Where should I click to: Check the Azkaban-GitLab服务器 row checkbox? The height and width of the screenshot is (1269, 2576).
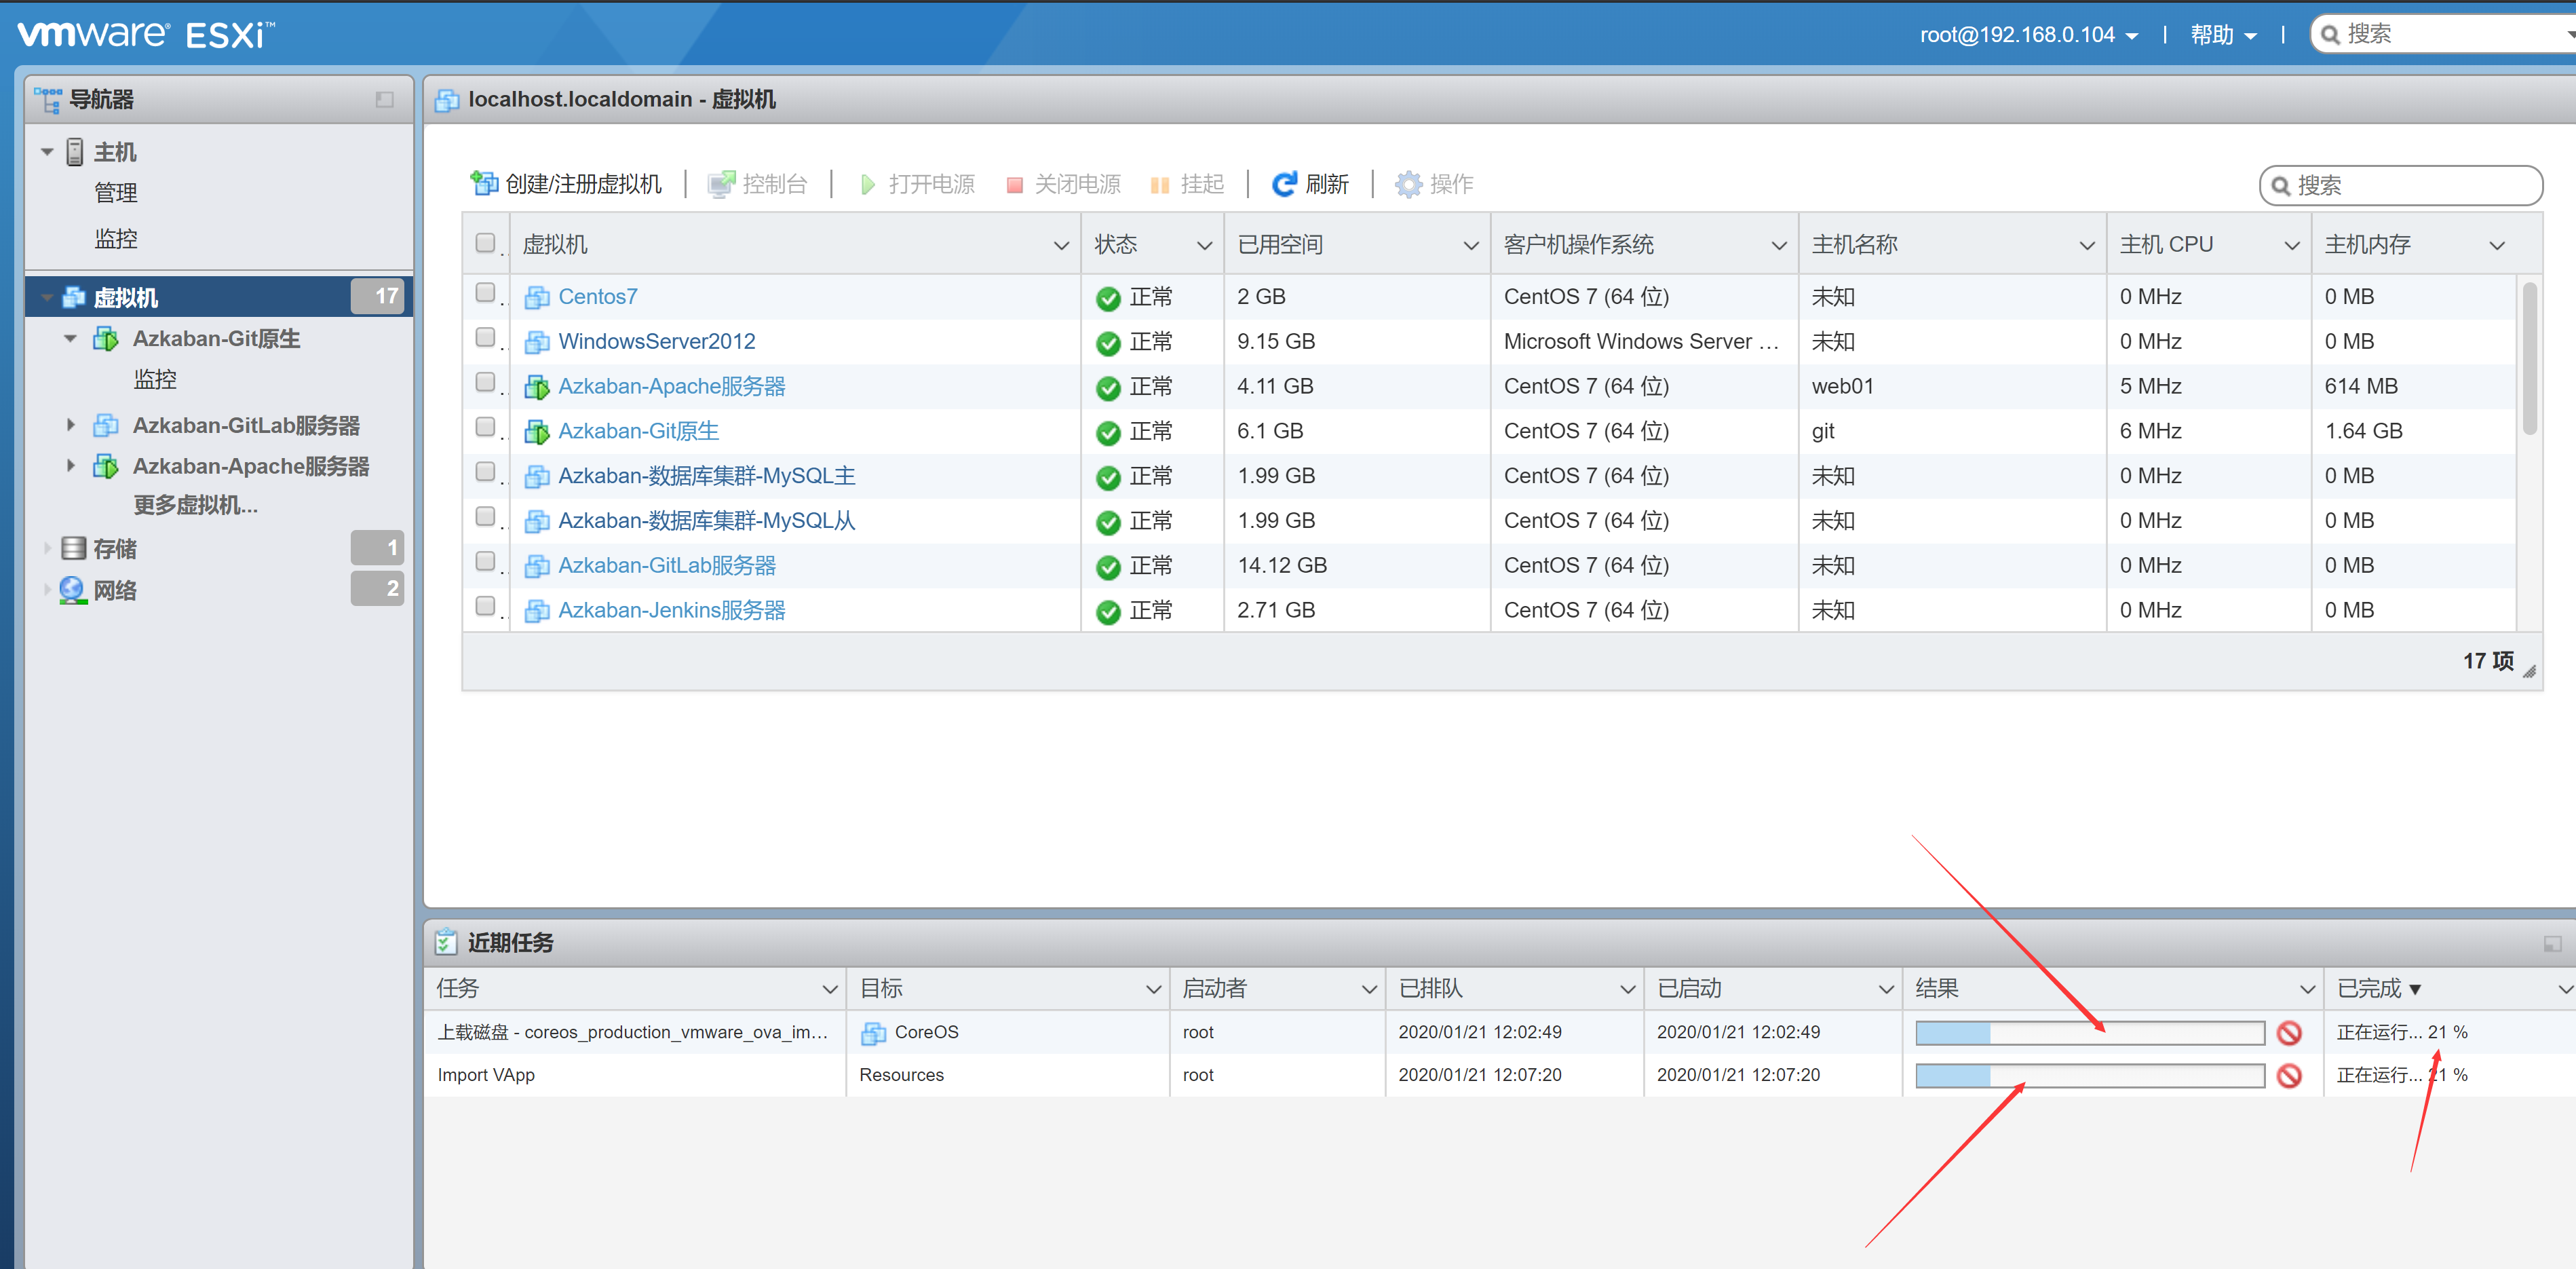click(x=486, y=561)
